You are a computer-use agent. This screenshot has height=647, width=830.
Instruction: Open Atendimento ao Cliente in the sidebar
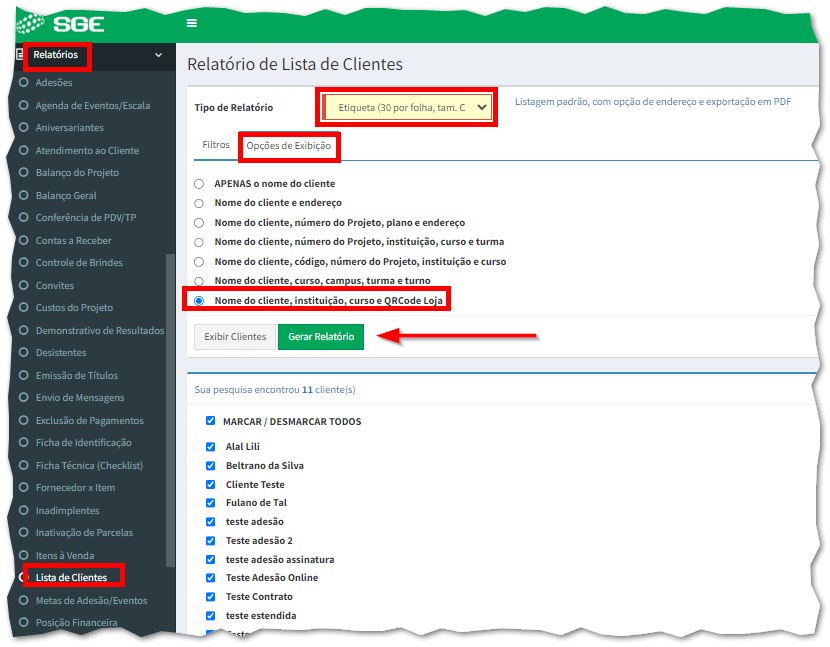[87, 150]
